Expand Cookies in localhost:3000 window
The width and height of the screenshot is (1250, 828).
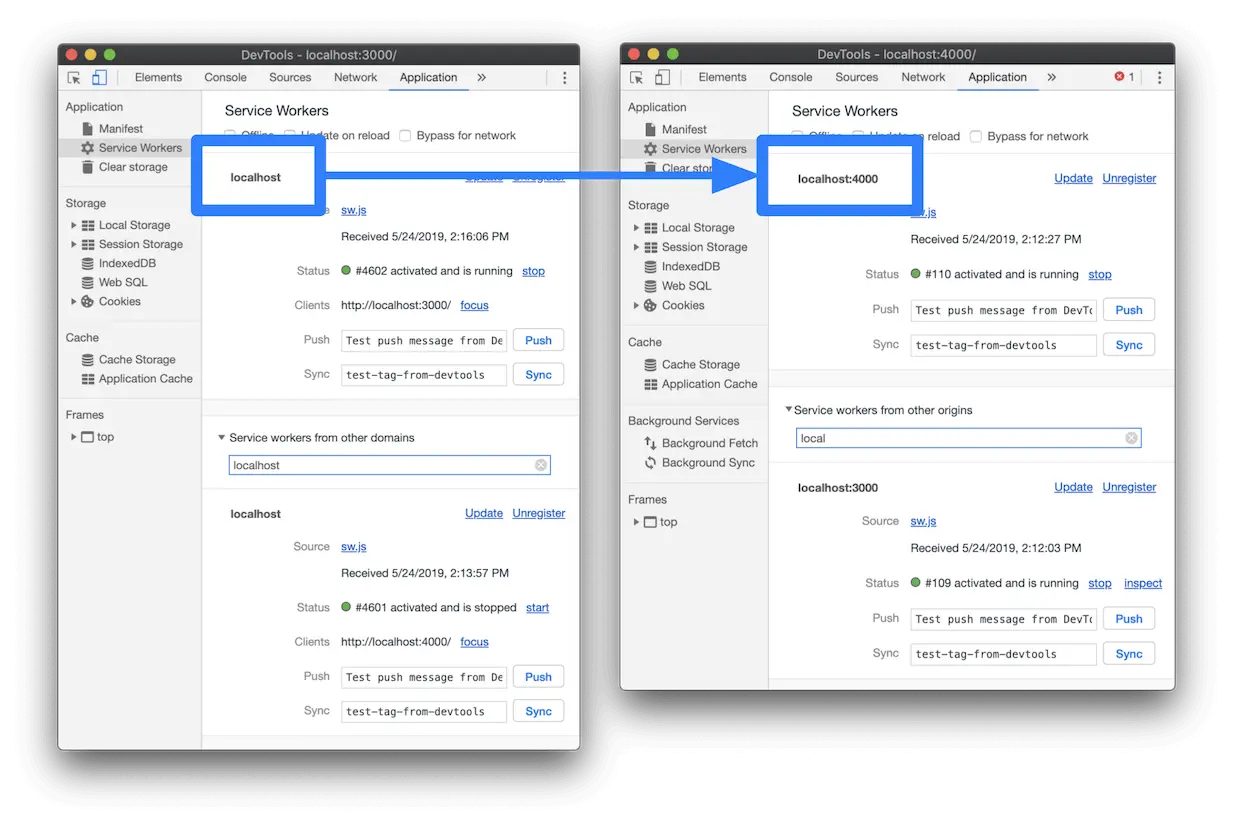73,301
